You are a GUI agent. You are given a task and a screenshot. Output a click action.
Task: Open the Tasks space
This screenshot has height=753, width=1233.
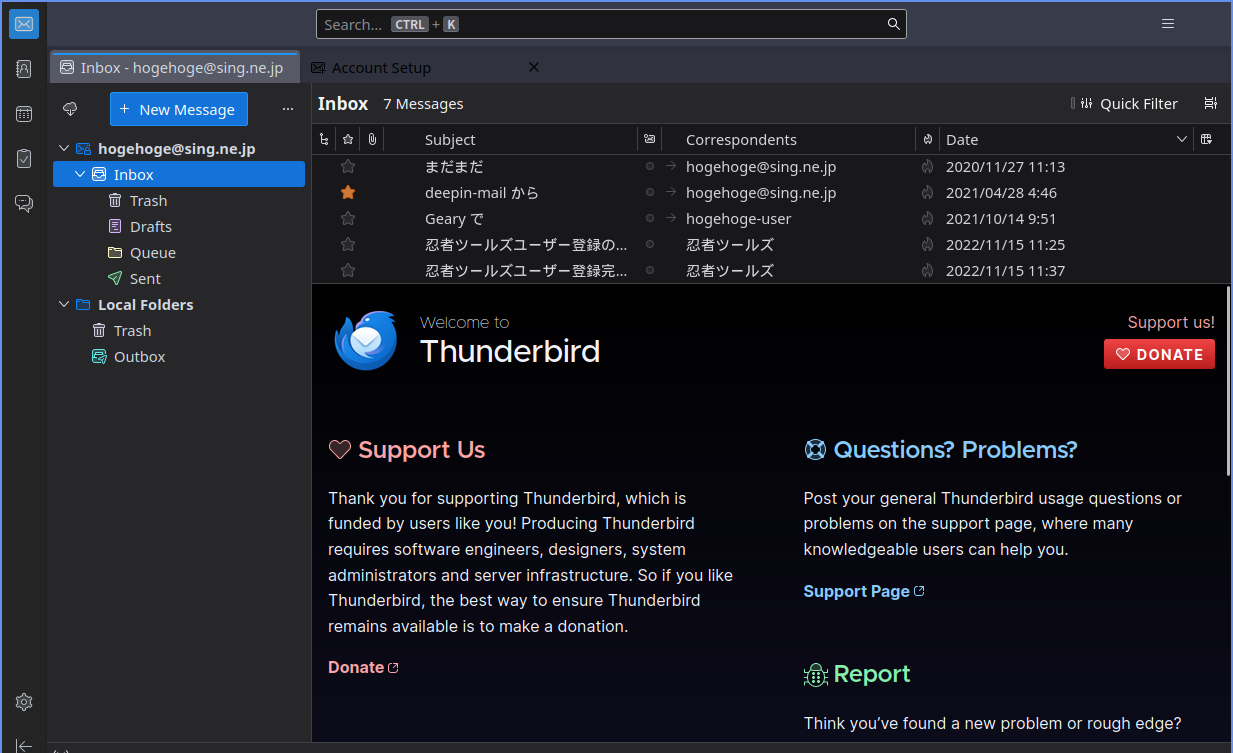[24, 159]
